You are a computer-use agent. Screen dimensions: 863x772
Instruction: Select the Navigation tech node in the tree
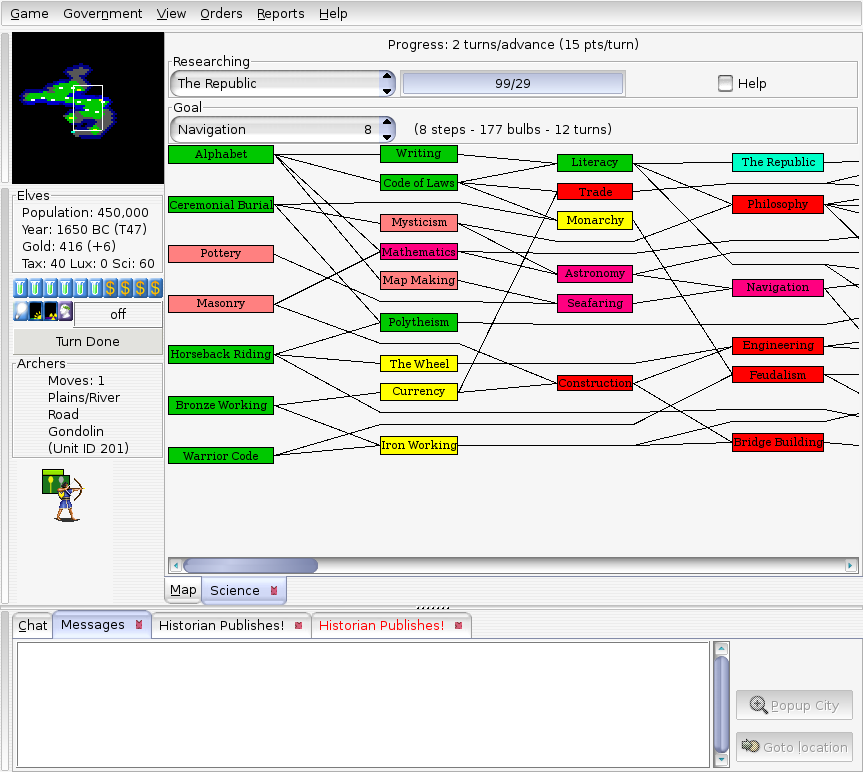click(x=778, y=287)
